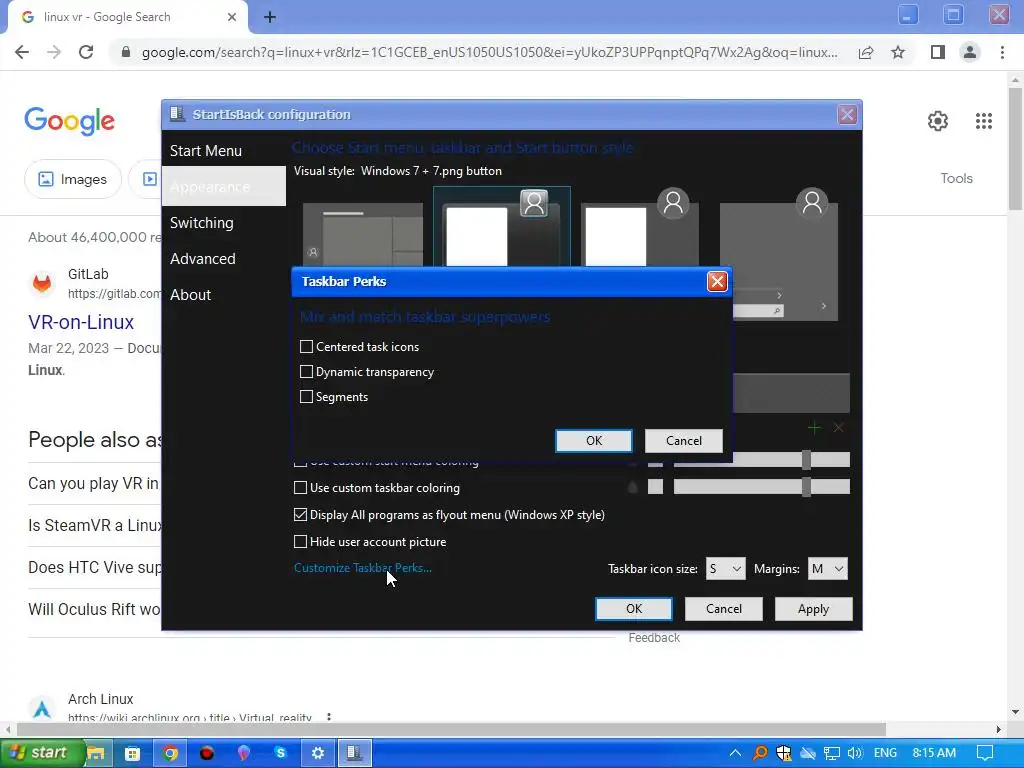Share this page from address bar
The height and width of the screenshot is (768, 1024).
point(866,52)
